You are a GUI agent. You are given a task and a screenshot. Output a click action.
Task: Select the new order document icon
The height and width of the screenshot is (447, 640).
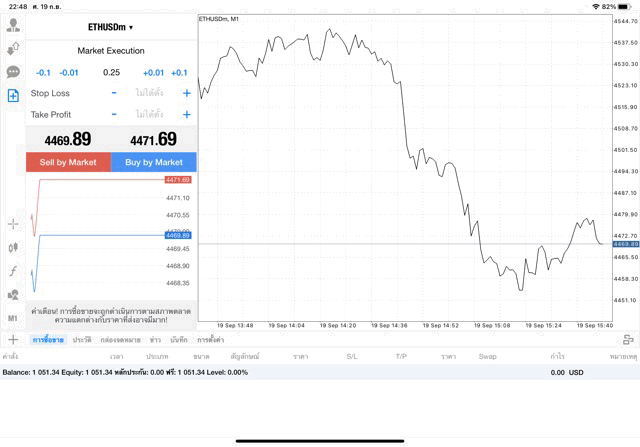click(x=13, y=96)
